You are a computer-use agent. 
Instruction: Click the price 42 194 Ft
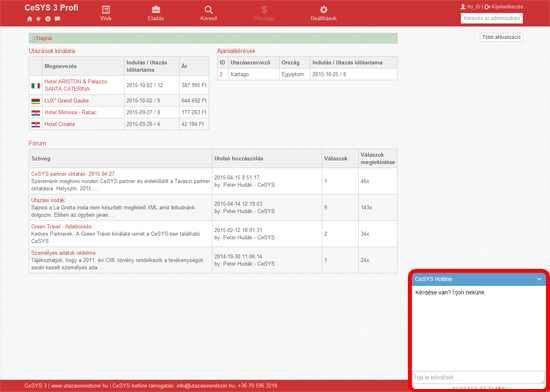pos(193,124)
